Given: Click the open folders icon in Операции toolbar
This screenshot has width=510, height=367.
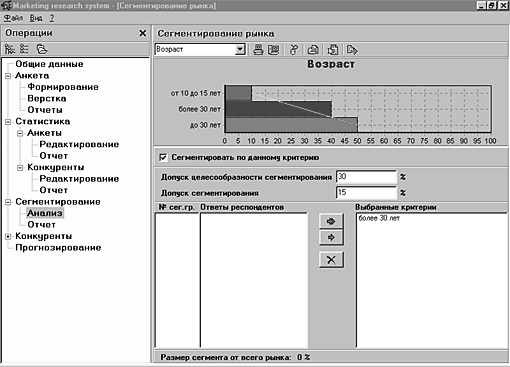Looking at the screenshot, I should (42, 49).
